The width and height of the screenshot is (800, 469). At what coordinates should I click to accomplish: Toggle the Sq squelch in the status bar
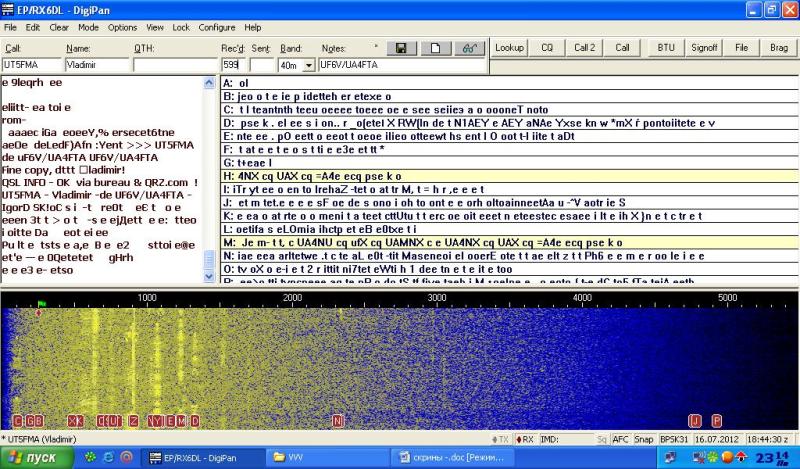602,439
